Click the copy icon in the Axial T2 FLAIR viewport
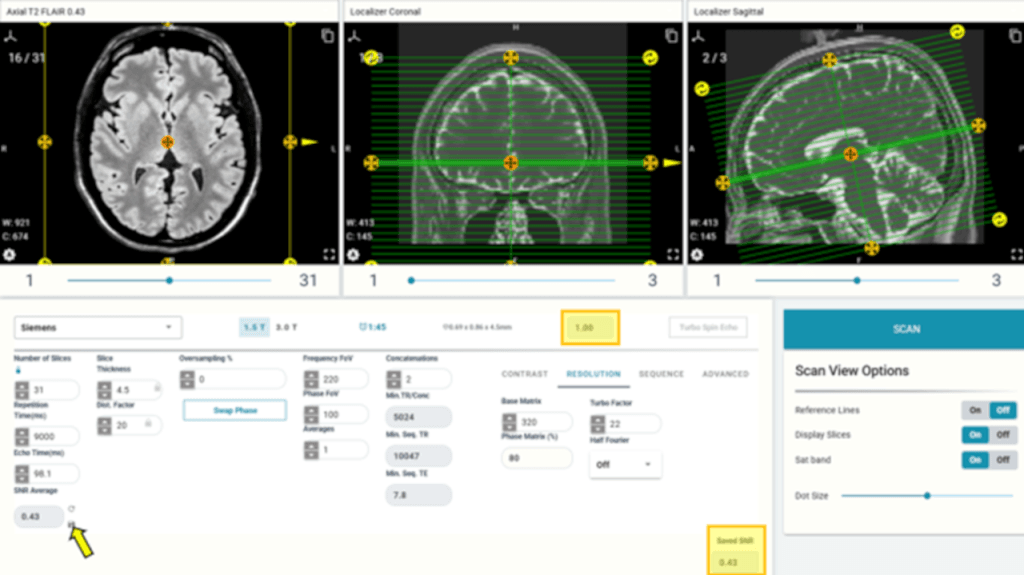The height and width of the screenshot is (575, 1024). tap(327, 36)
